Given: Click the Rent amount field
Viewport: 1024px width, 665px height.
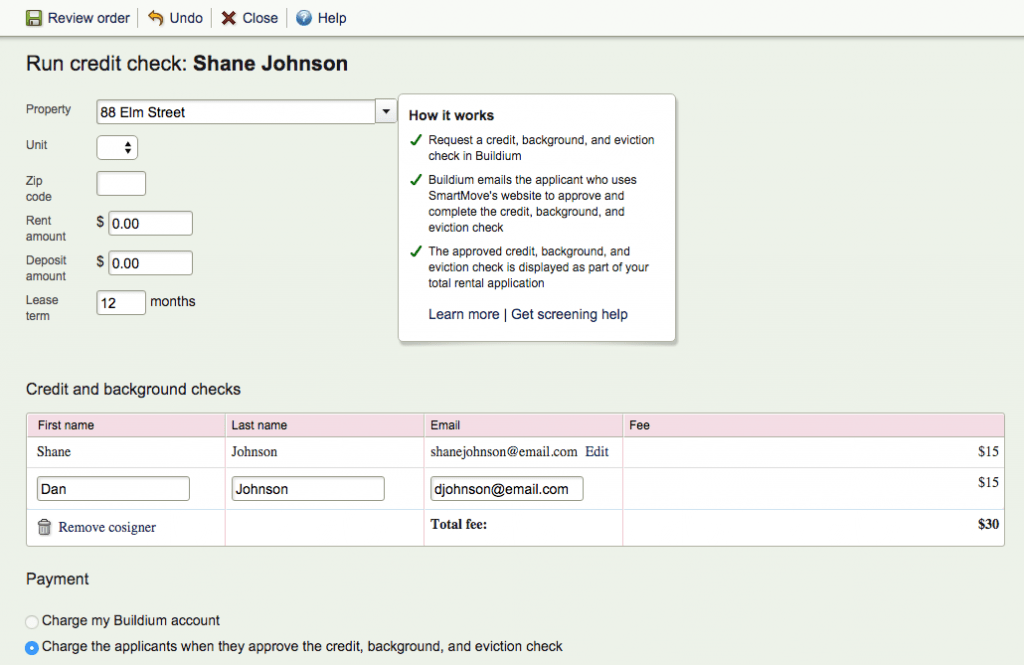Looking at the screenshot, I should (150, 223).
